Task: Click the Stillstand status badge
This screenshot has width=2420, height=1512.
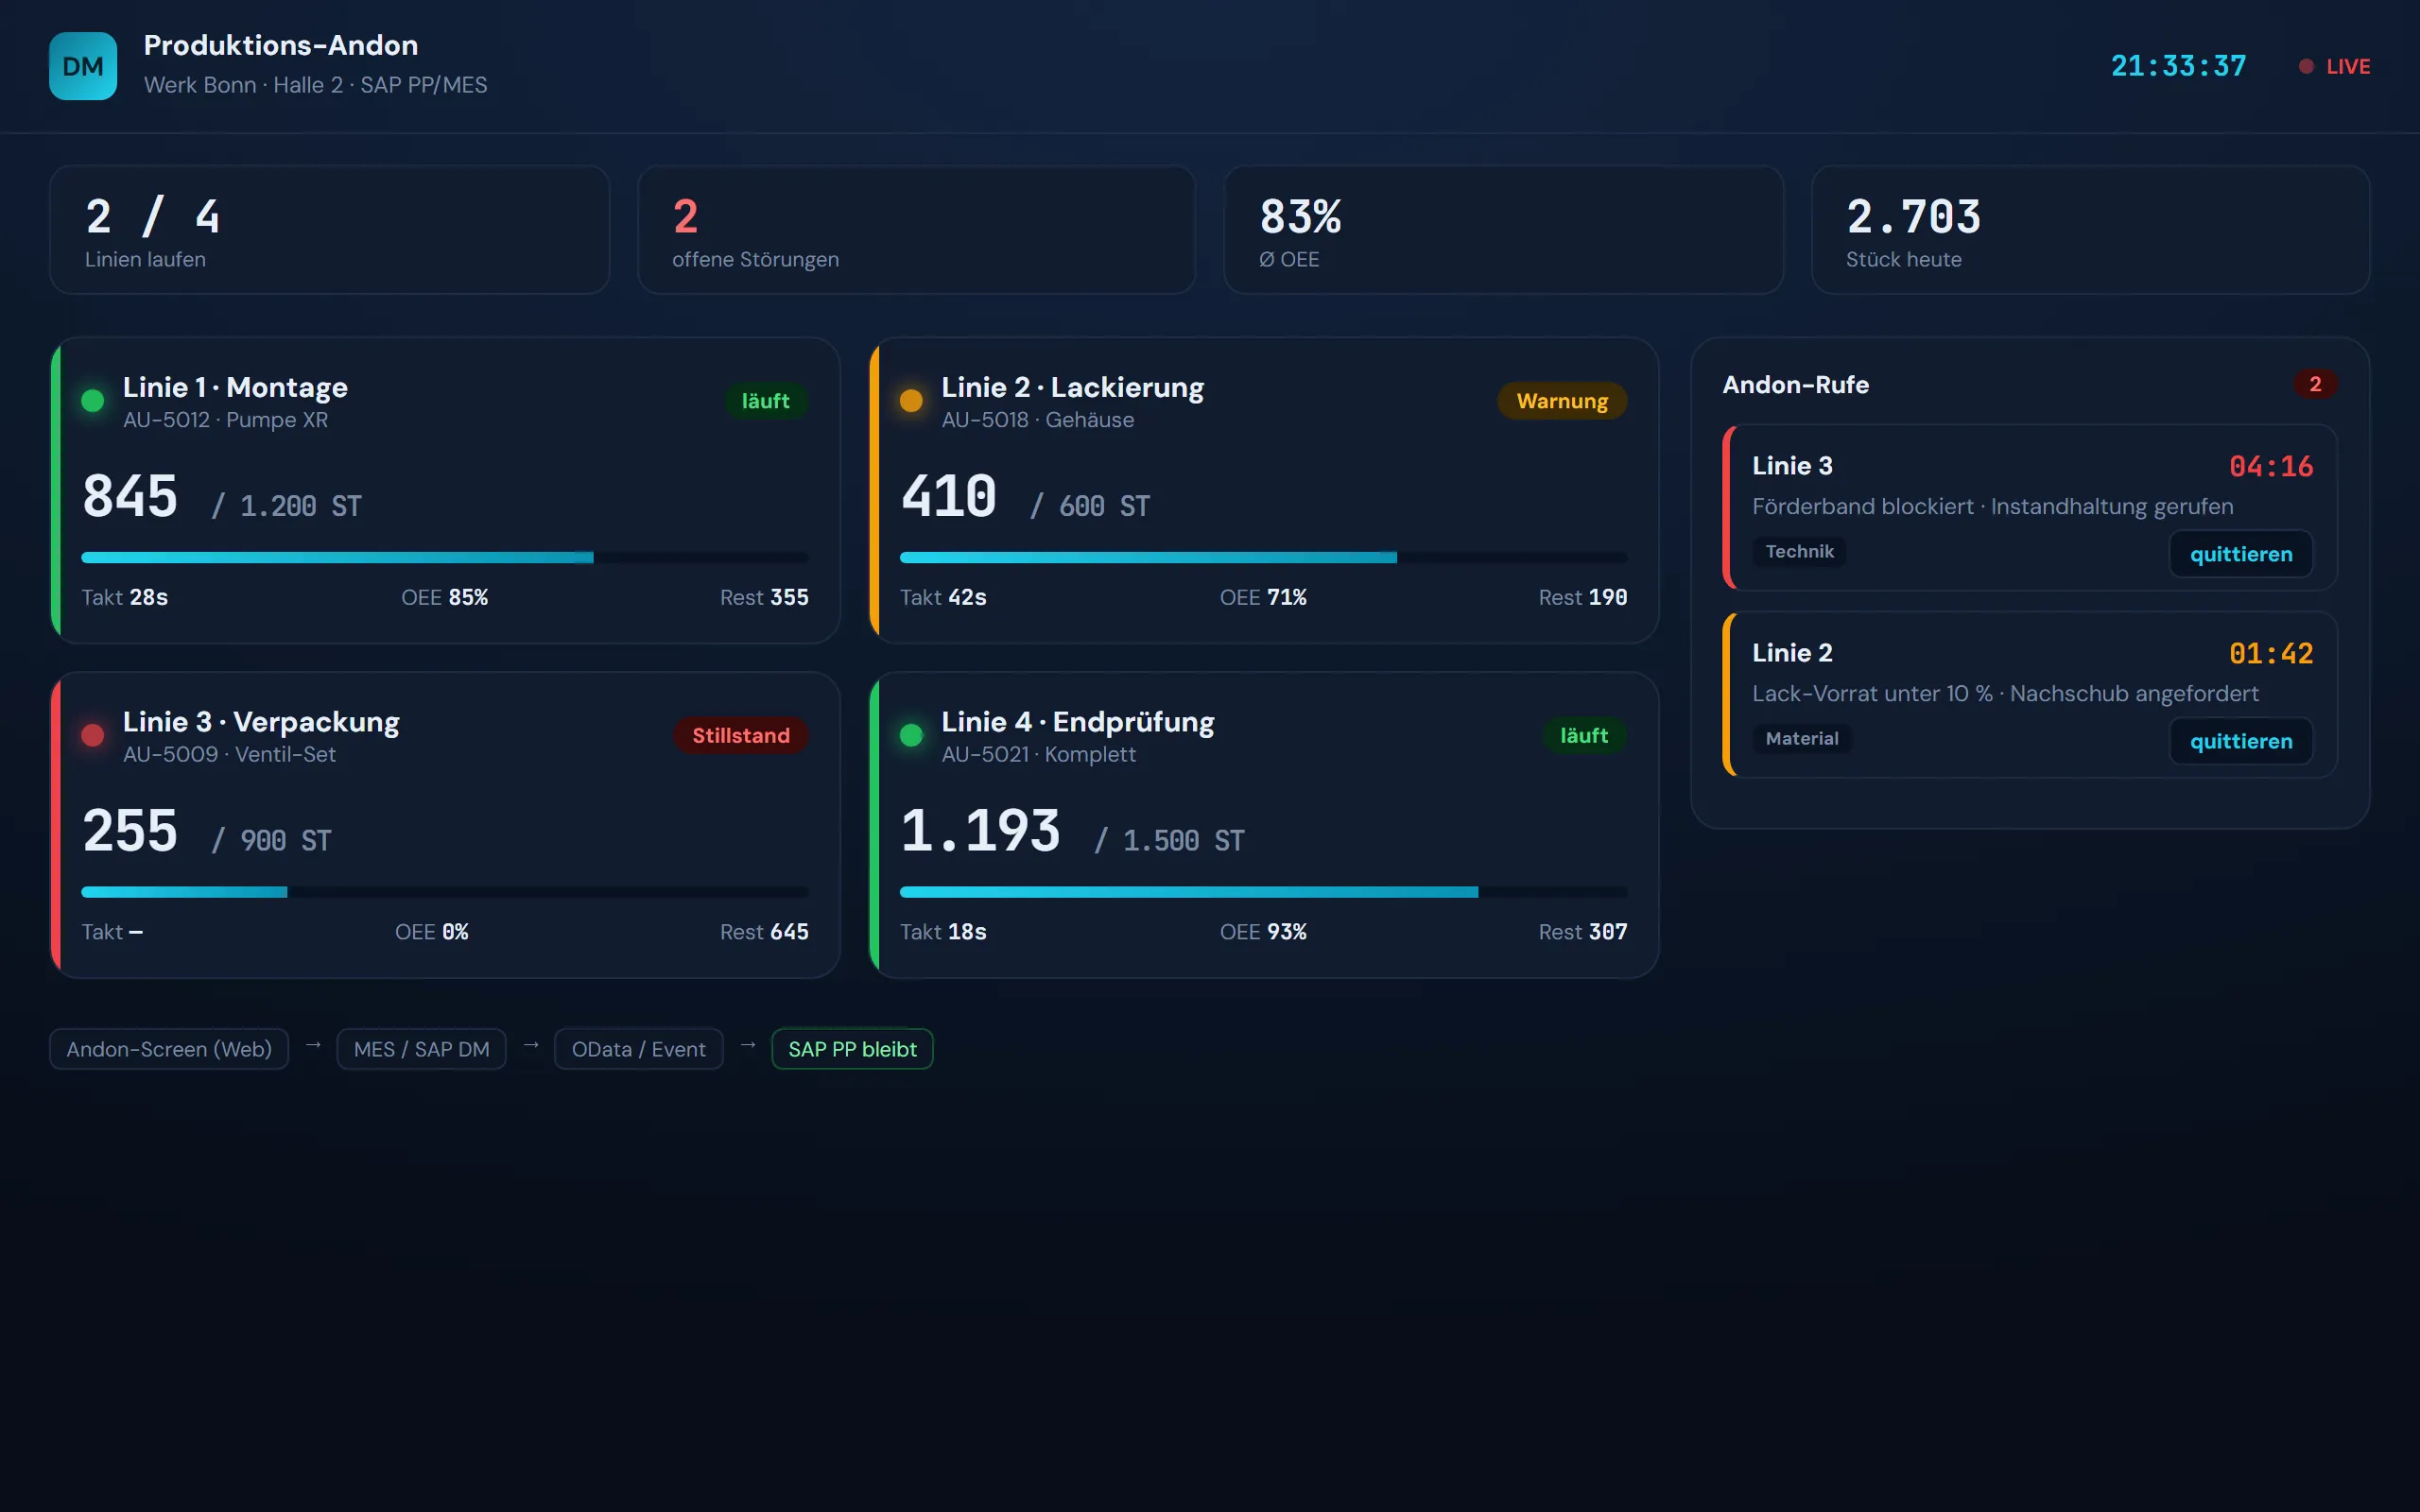Action: point(740,735)
